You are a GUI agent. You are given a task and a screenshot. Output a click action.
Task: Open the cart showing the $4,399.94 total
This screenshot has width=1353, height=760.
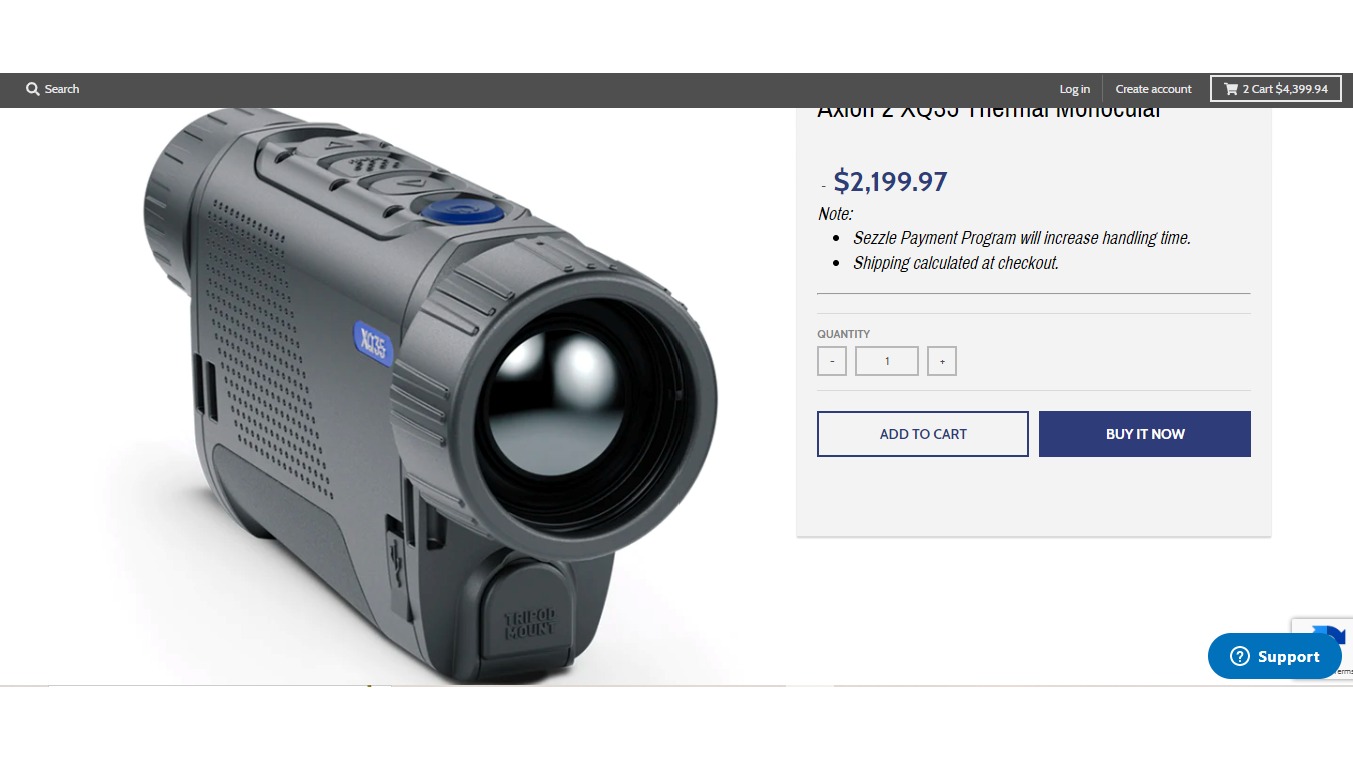pos(1276,89)
